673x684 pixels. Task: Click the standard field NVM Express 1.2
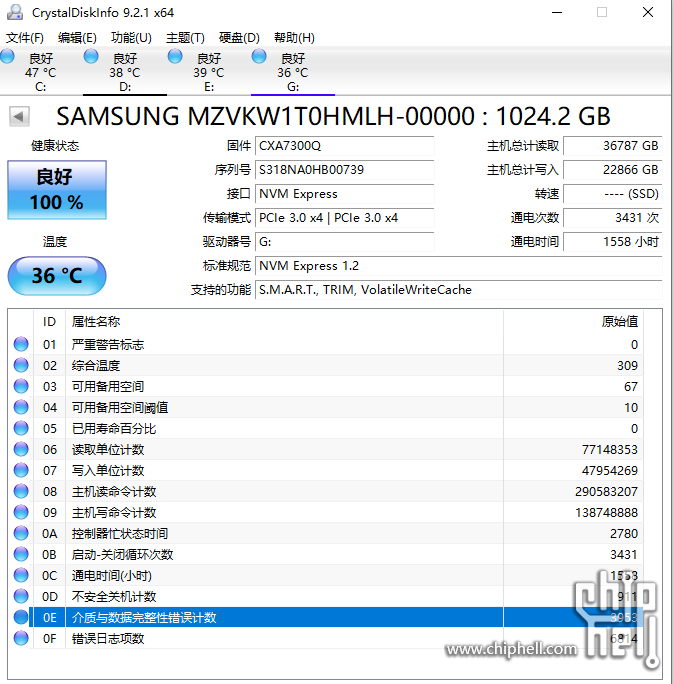point(459,266)
